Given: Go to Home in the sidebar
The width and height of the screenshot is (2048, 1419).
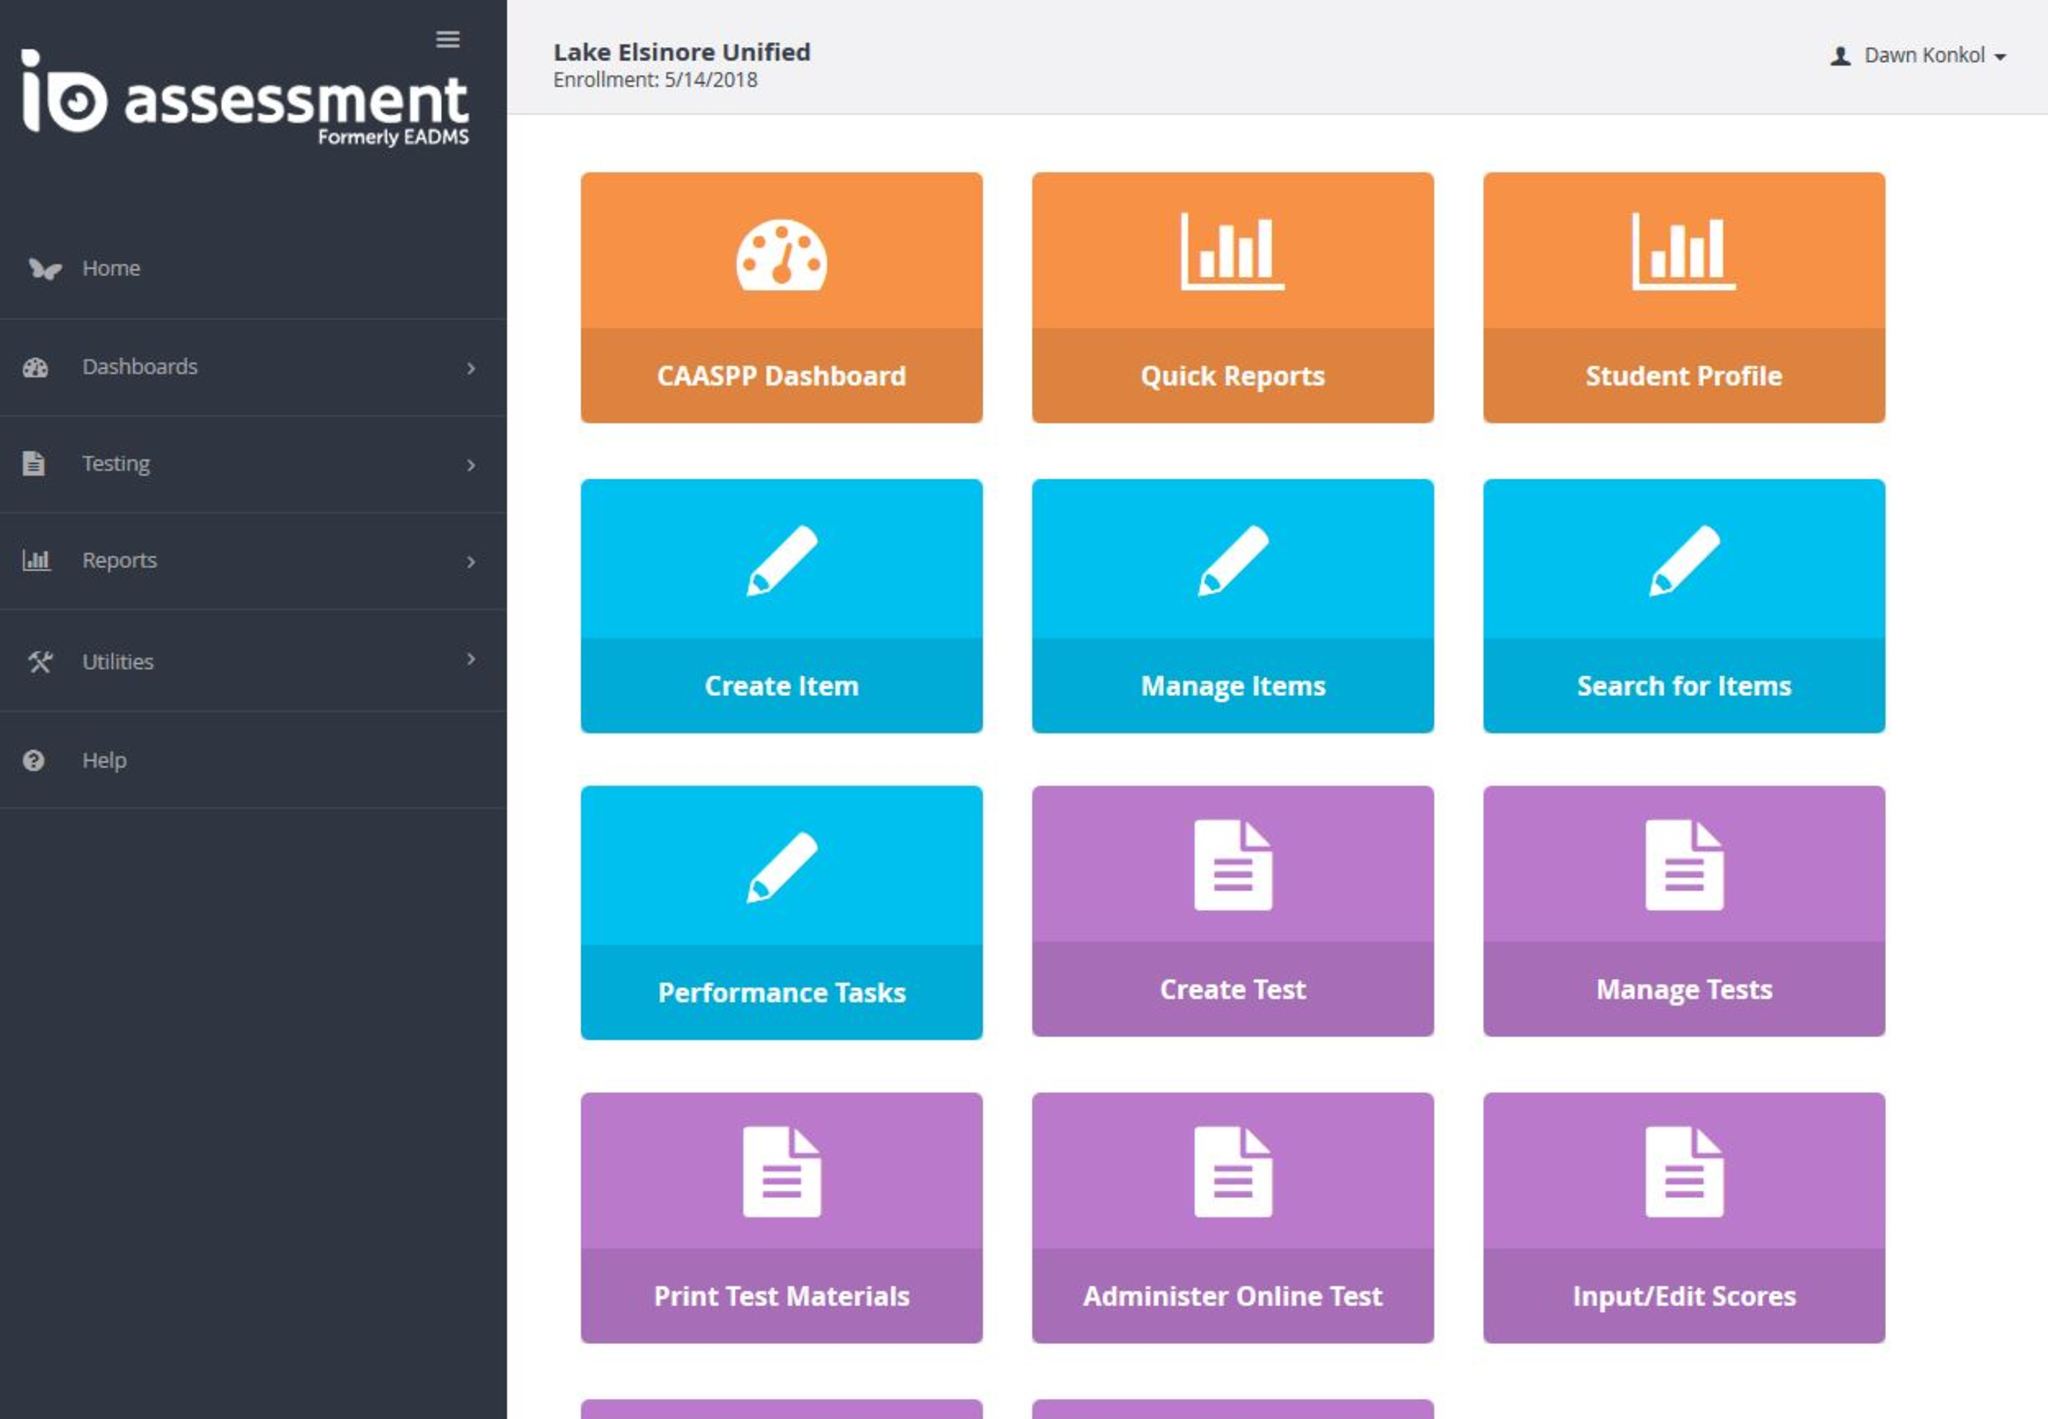Looking at the screenshot, I should 110,268.
